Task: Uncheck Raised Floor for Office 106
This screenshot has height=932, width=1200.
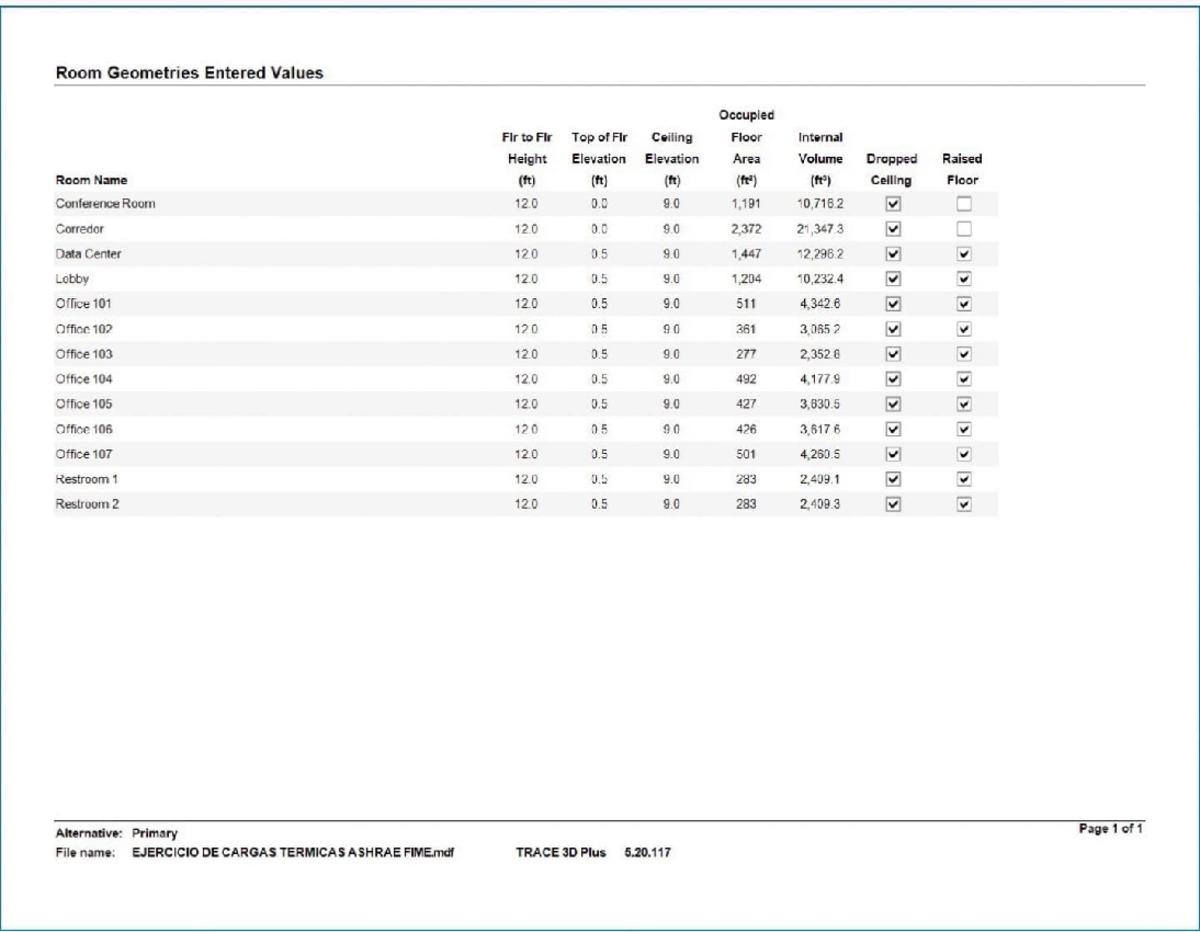Action: [964, 429]
